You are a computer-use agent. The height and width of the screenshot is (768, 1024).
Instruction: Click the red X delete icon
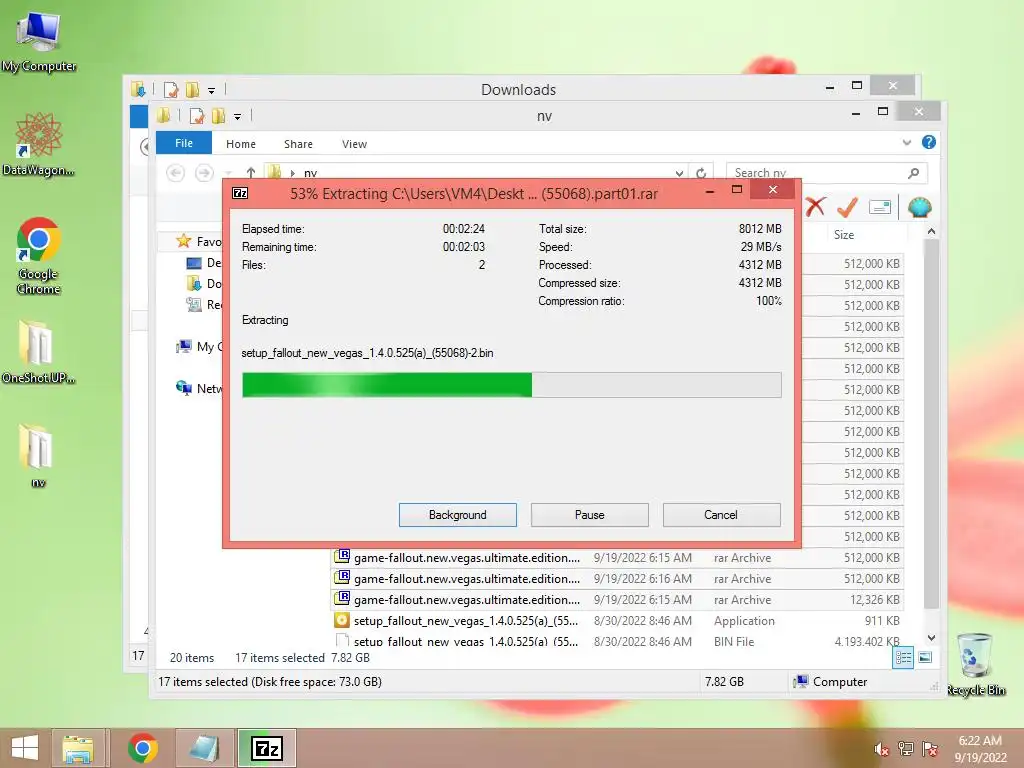(x=815, y=207)
